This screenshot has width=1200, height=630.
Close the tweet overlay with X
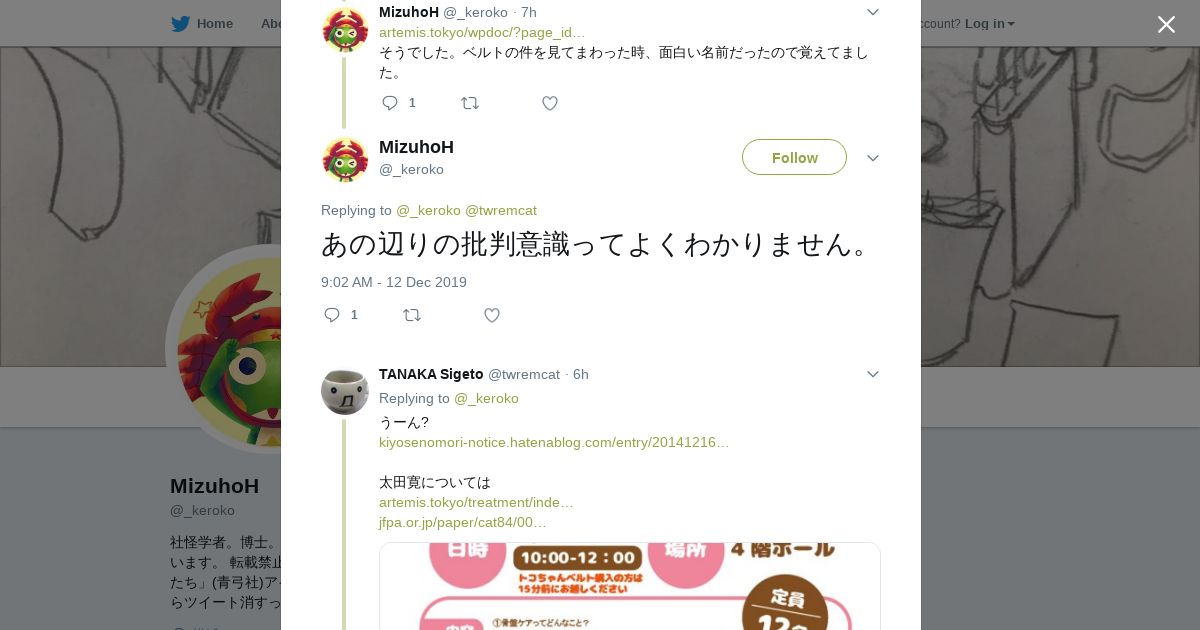[1166, 24]
